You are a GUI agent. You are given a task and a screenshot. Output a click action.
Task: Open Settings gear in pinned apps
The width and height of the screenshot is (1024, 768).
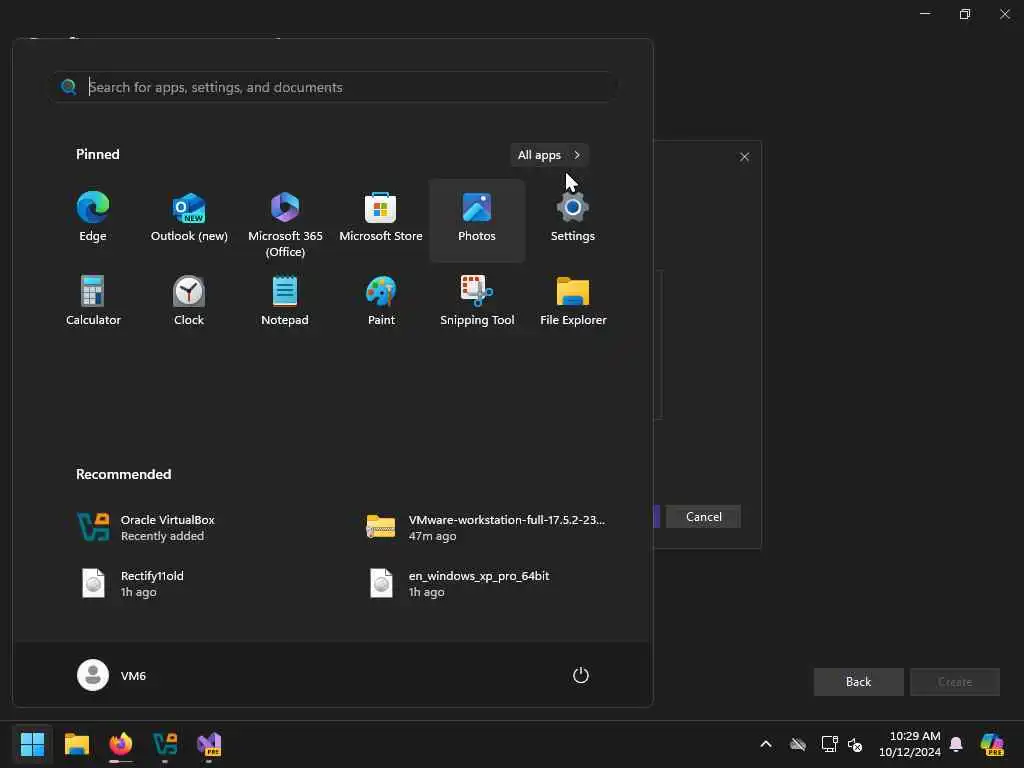point(573,219)
